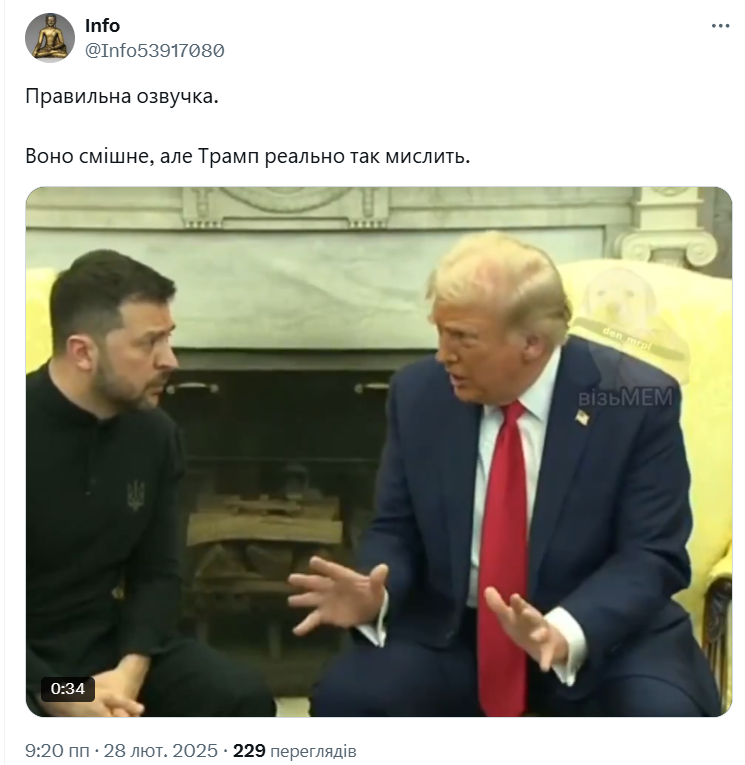745x765 pixels.
Task: Click the den_mrpl dog logo watermark
Action: [x=628, y=323]
